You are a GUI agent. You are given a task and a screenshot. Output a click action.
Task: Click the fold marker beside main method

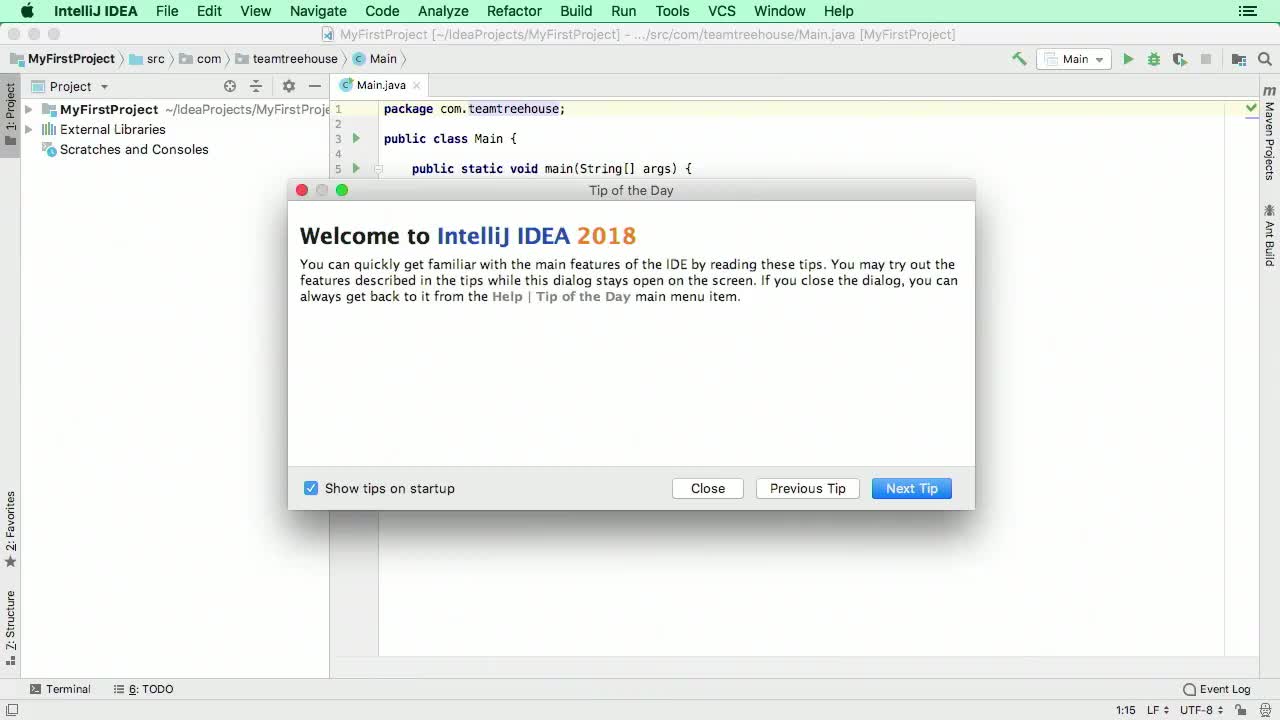click(x=378, y=169)
